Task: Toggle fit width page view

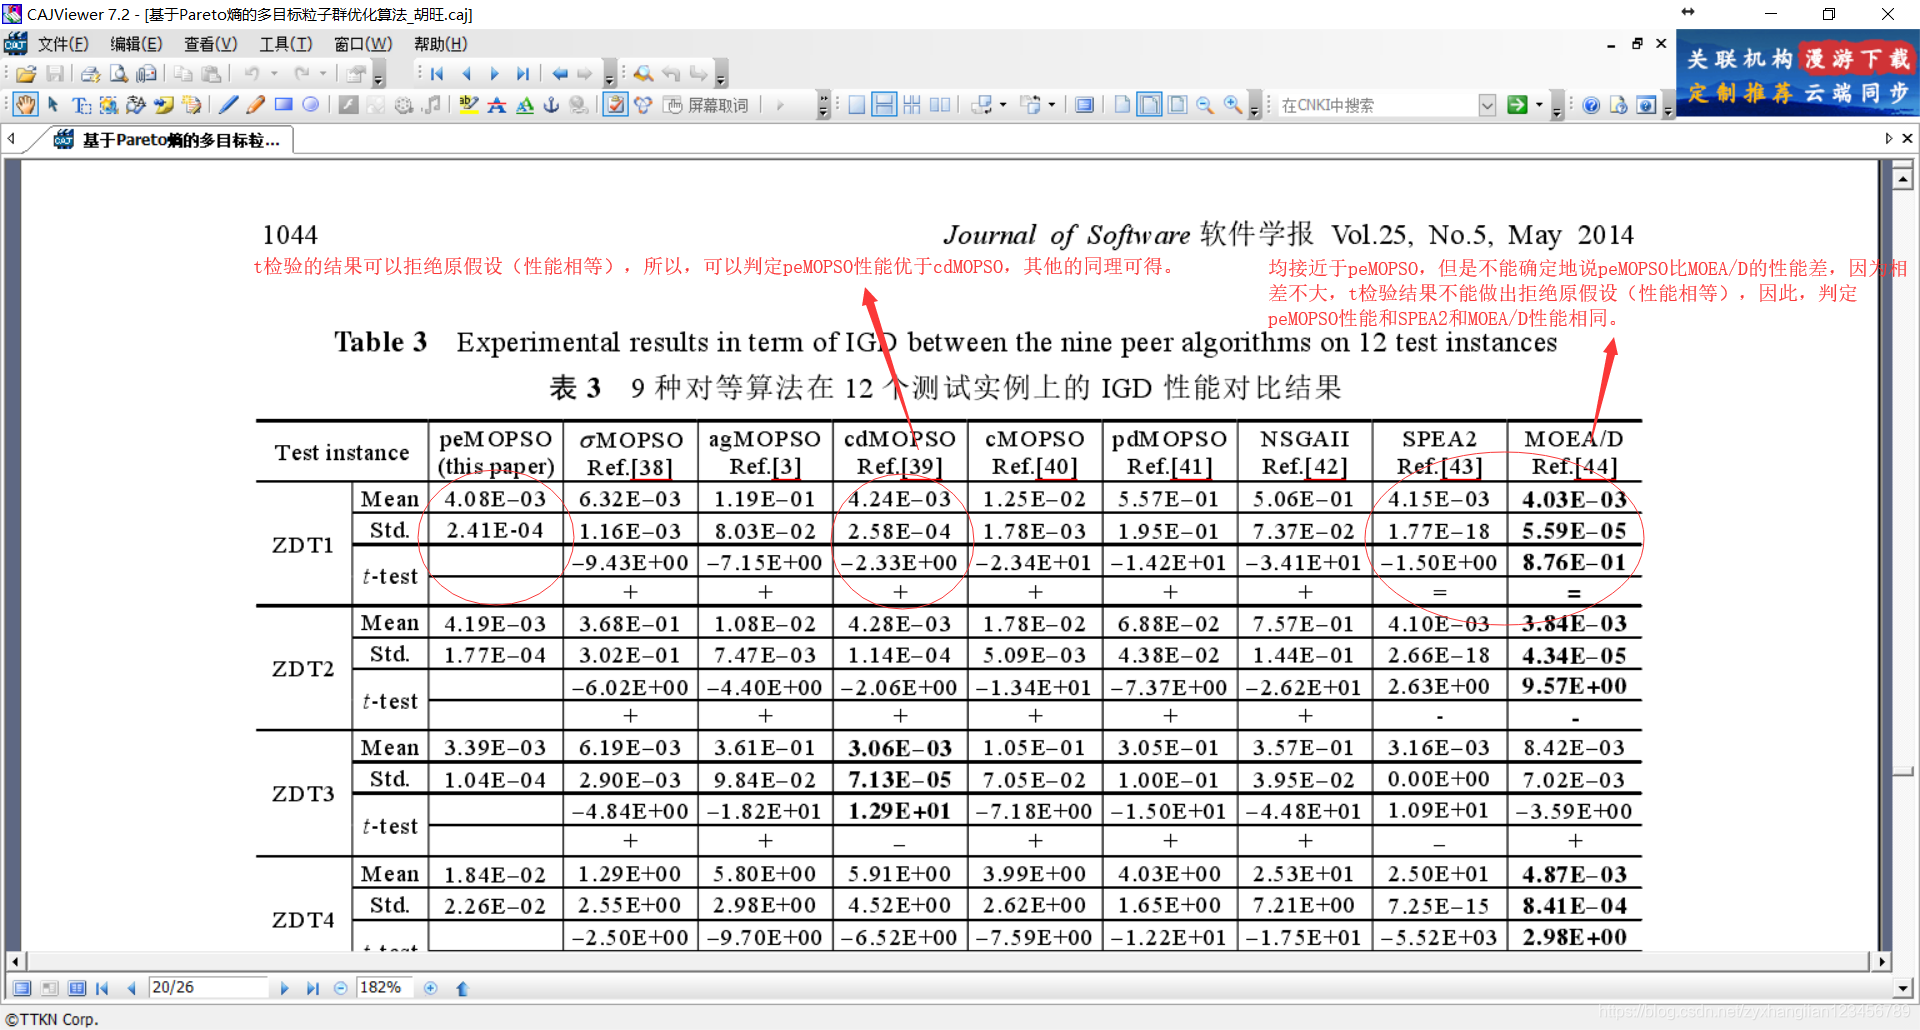Action: click(1150, 105)
